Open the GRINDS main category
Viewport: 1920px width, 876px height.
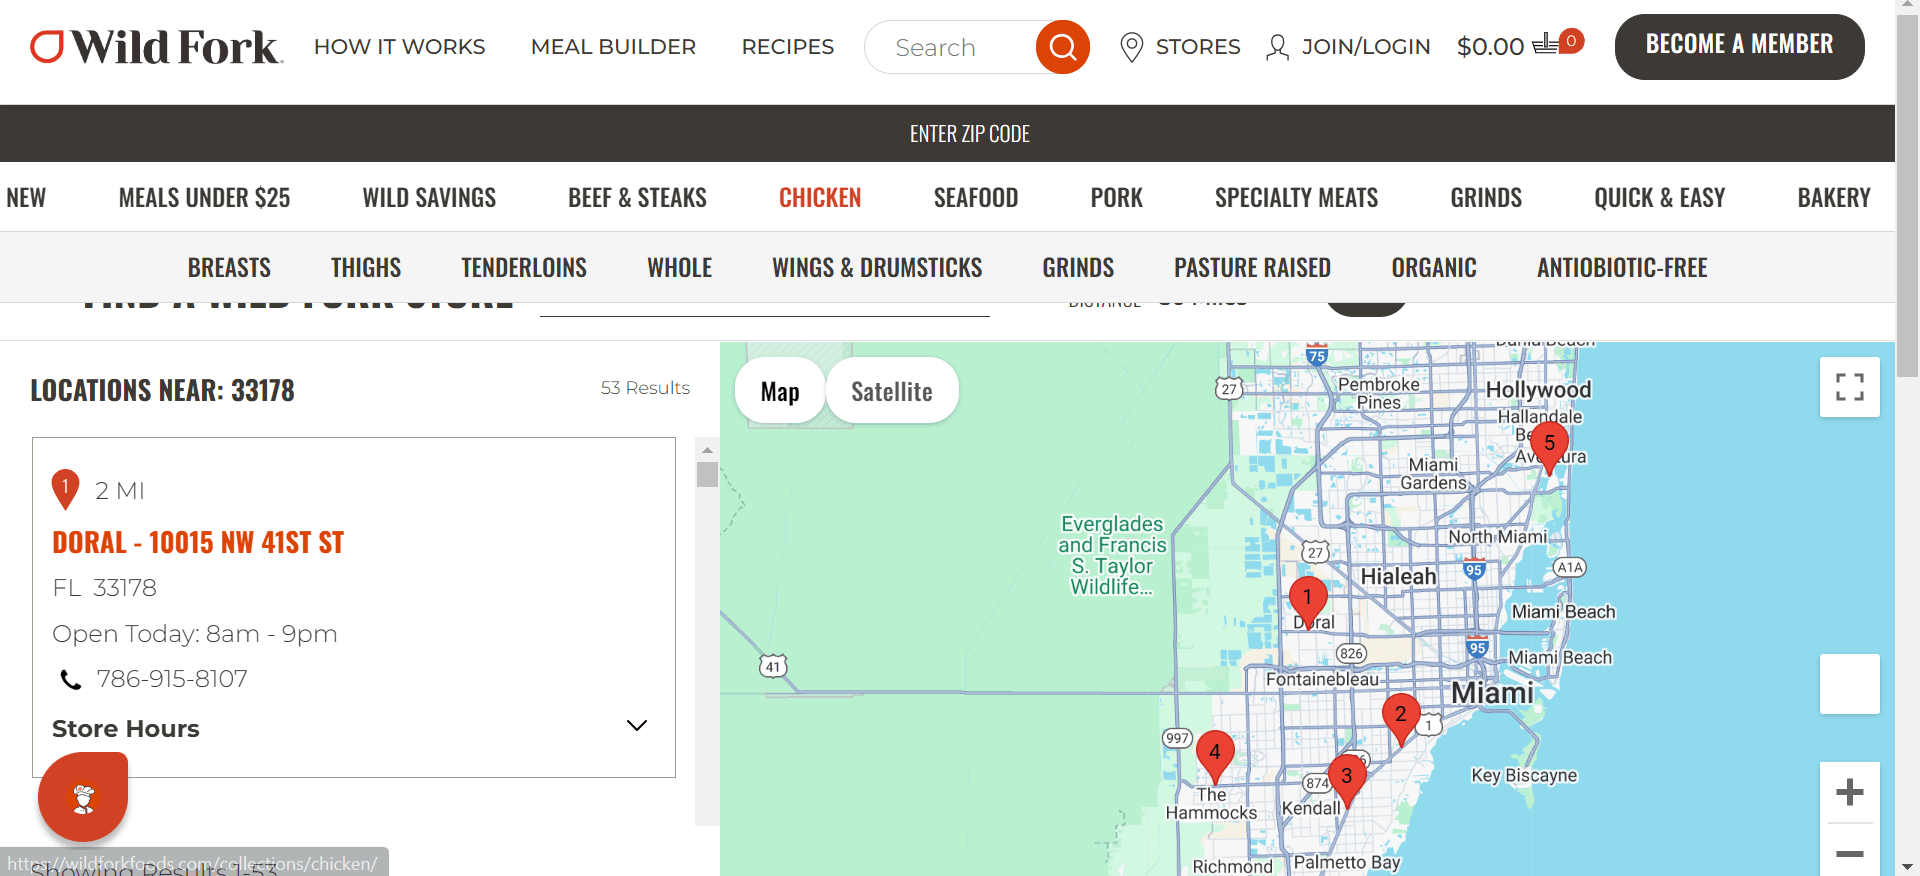click(1486, 198)
